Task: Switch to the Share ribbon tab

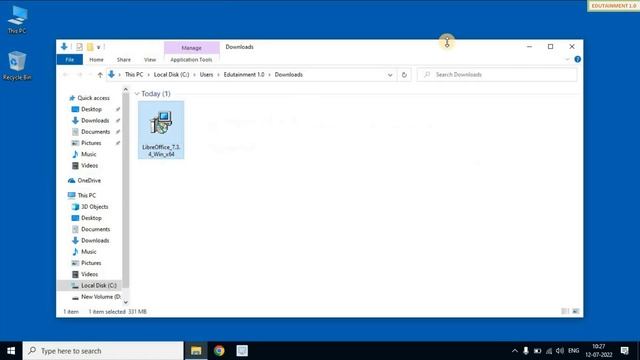Action: pos(124,60)
